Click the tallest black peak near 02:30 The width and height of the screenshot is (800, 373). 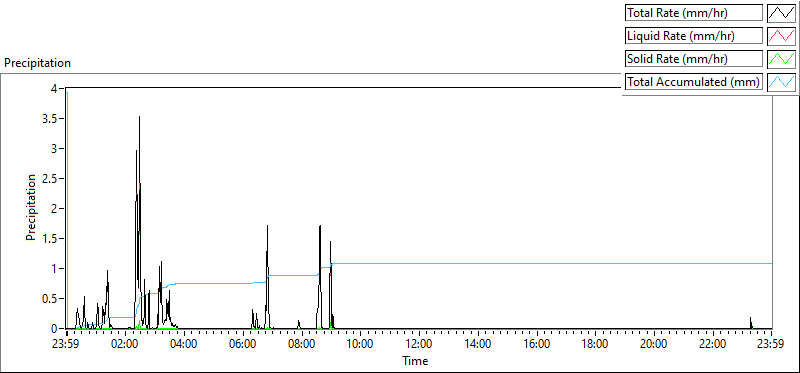(x=139, y=118)
